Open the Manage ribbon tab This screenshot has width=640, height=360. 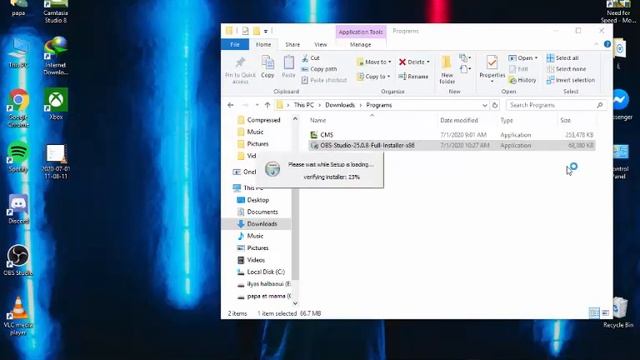(x=360, y=44)
